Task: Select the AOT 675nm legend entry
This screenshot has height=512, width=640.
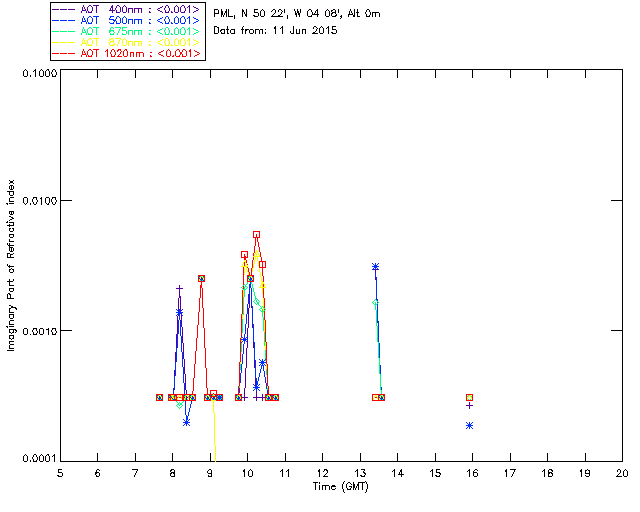Action: (127, 31)
